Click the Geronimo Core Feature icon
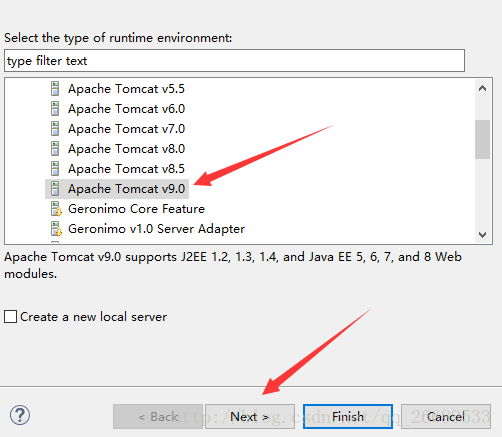Viewport: 502px width, 437px height. [56, 209]
